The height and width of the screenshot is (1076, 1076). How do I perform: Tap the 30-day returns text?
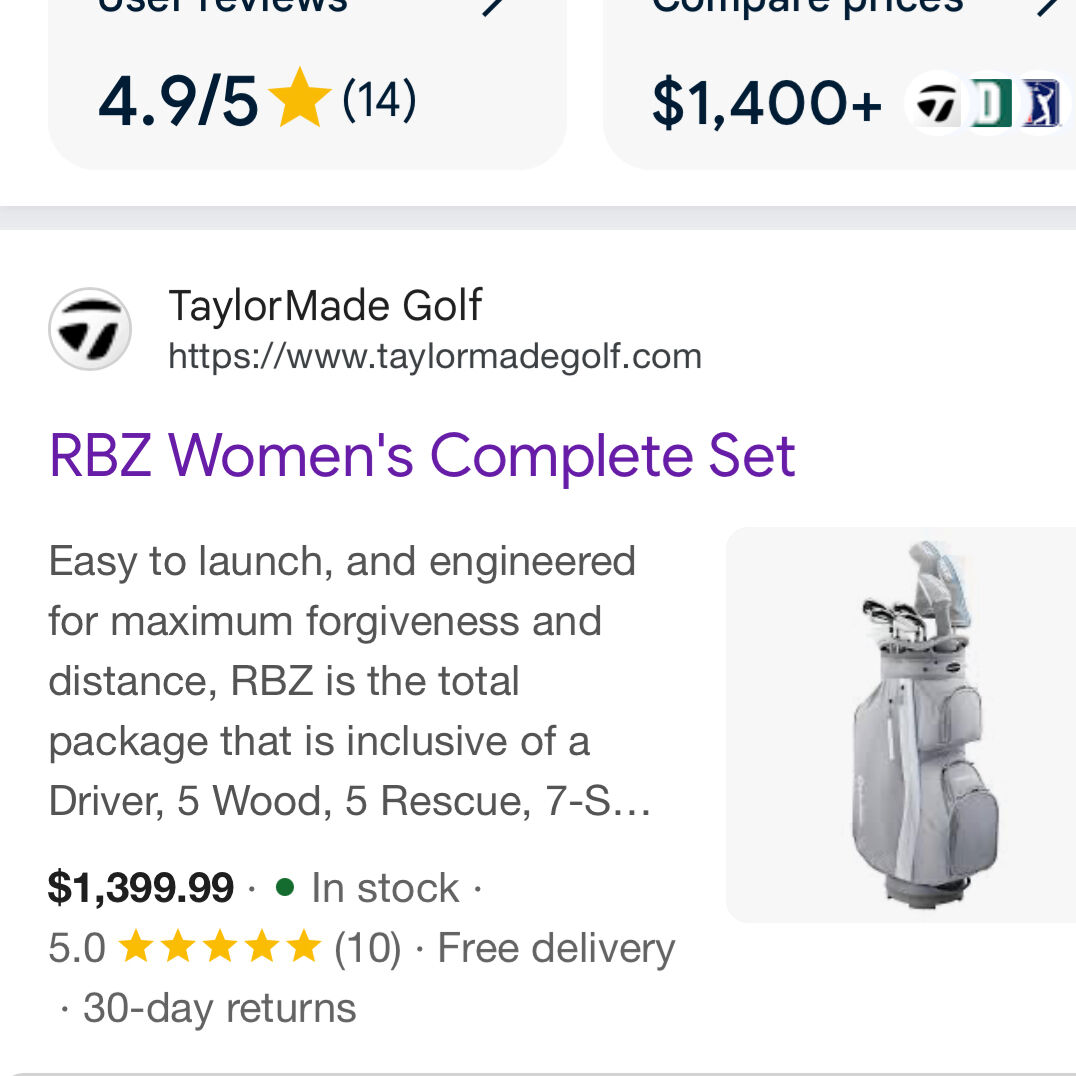[219, 1008]
